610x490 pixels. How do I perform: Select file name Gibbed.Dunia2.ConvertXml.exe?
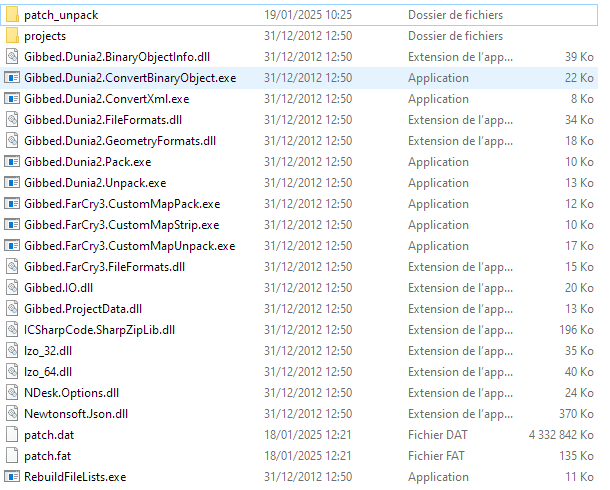point(107,99)
